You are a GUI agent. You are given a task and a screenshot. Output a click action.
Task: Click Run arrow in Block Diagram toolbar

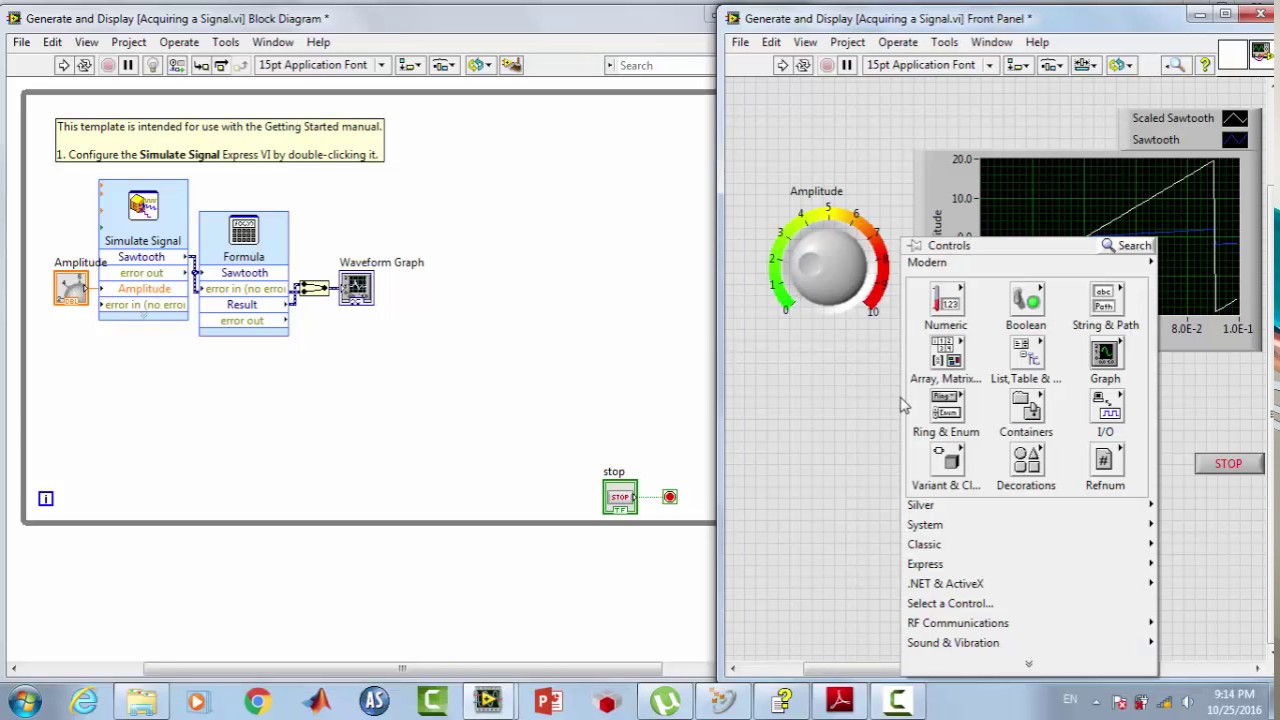pos(63,65)
